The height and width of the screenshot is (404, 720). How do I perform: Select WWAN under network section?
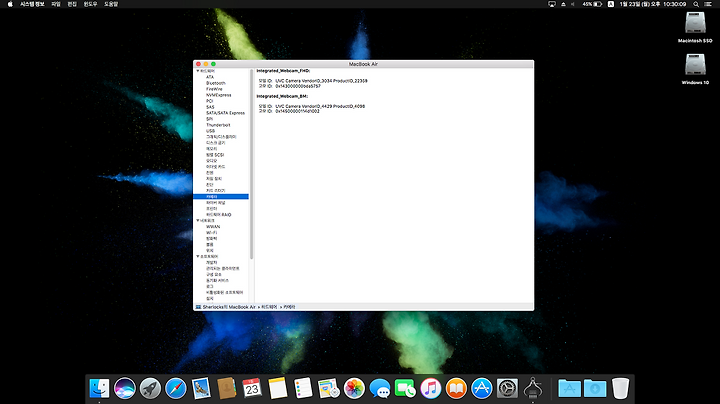pos(213,227)
